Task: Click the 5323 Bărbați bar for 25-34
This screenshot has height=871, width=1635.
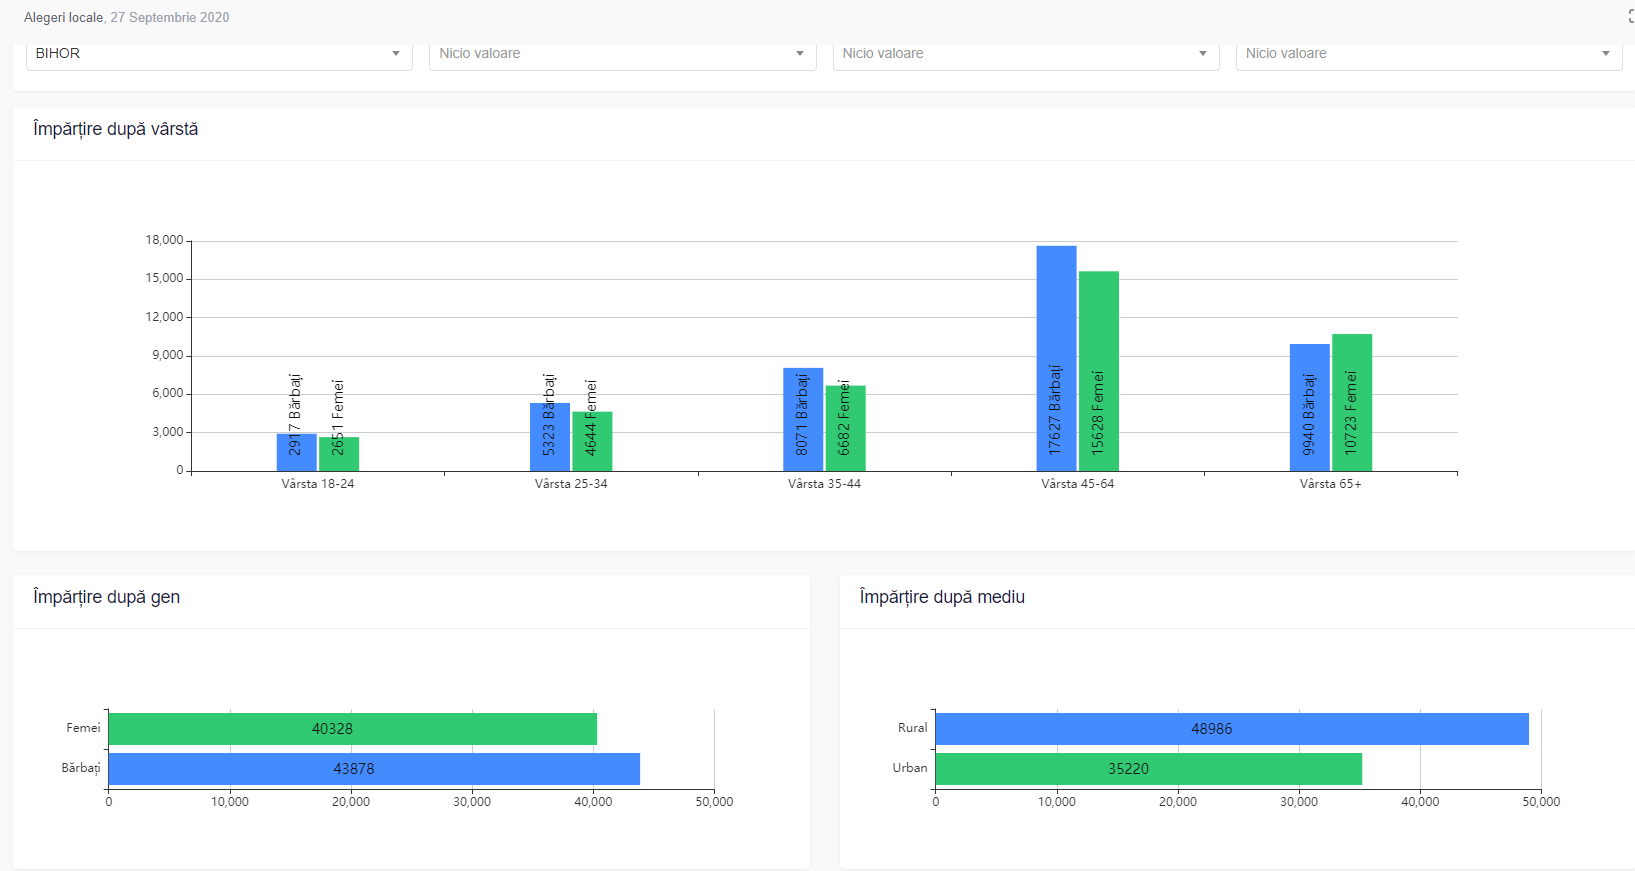Action: tap(549, 437)
